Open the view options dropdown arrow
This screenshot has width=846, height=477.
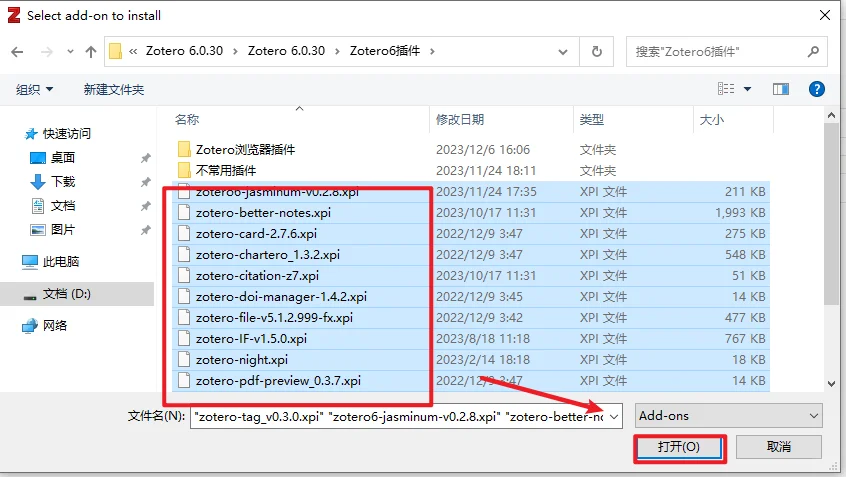pos(747,89)
